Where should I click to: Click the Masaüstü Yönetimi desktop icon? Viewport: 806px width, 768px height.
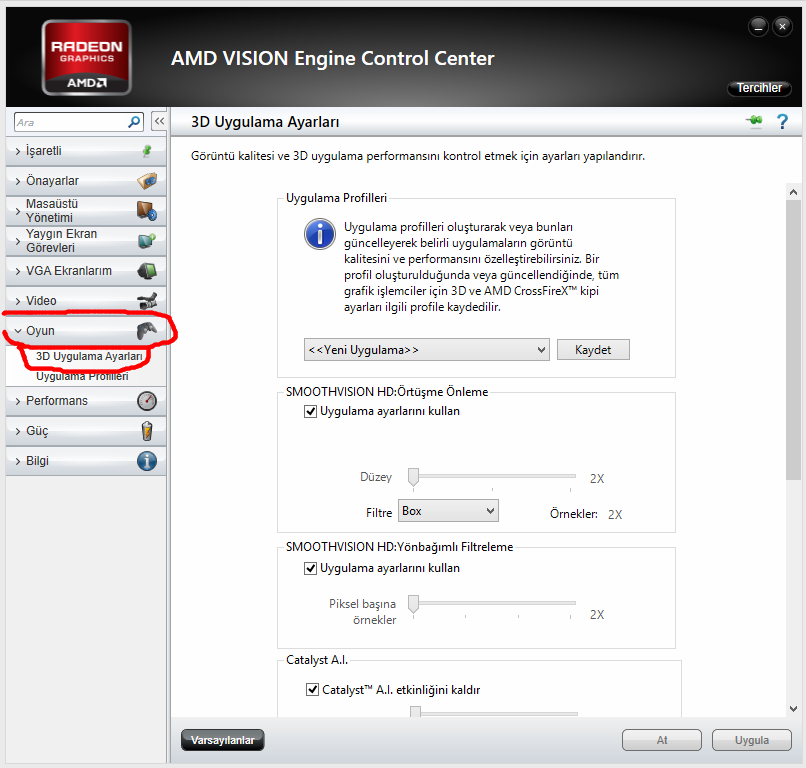pos(147,211)
